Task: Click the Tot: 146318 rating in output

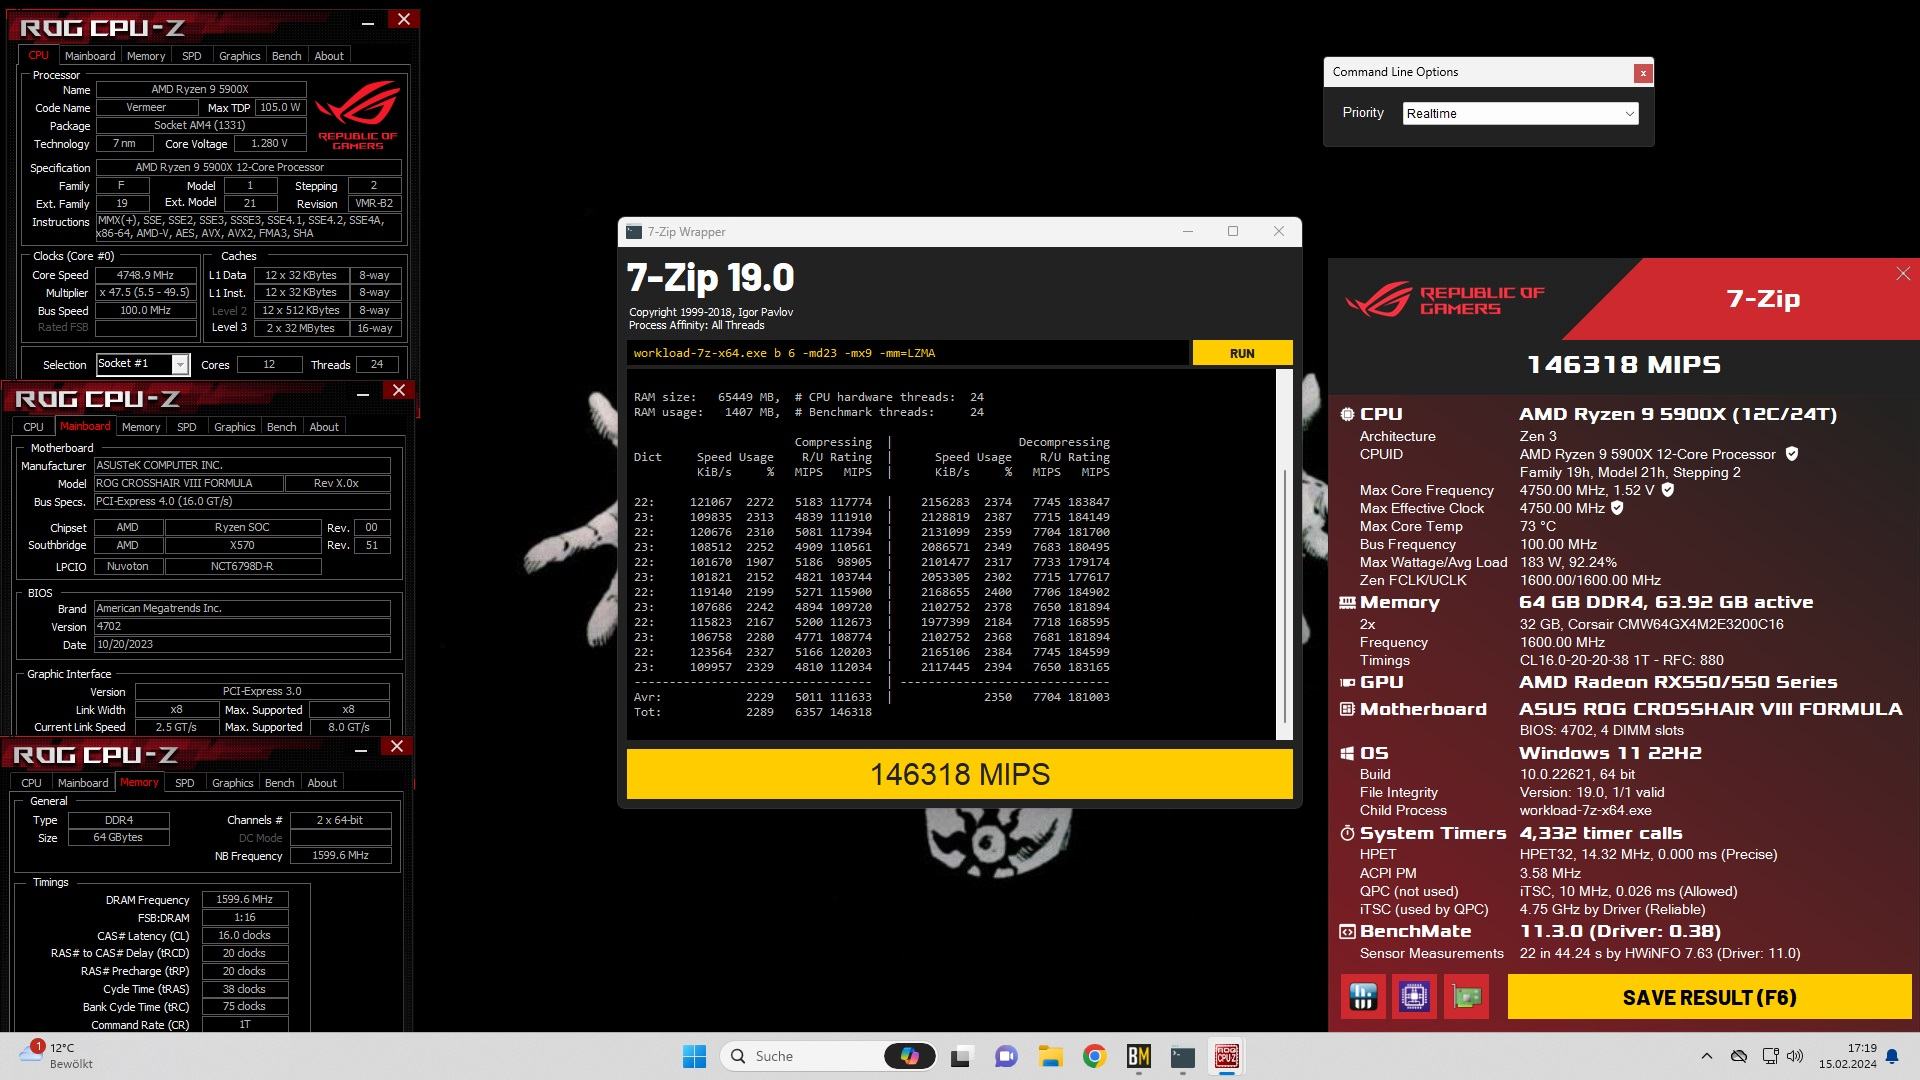Action: click(x=850, y=712)
